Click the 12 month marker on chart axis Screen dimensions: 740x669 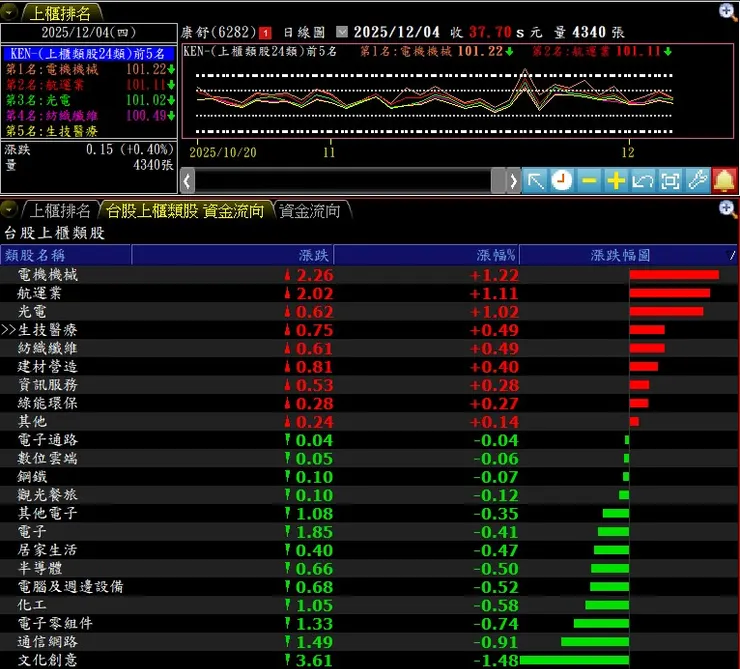pos(628,152)
